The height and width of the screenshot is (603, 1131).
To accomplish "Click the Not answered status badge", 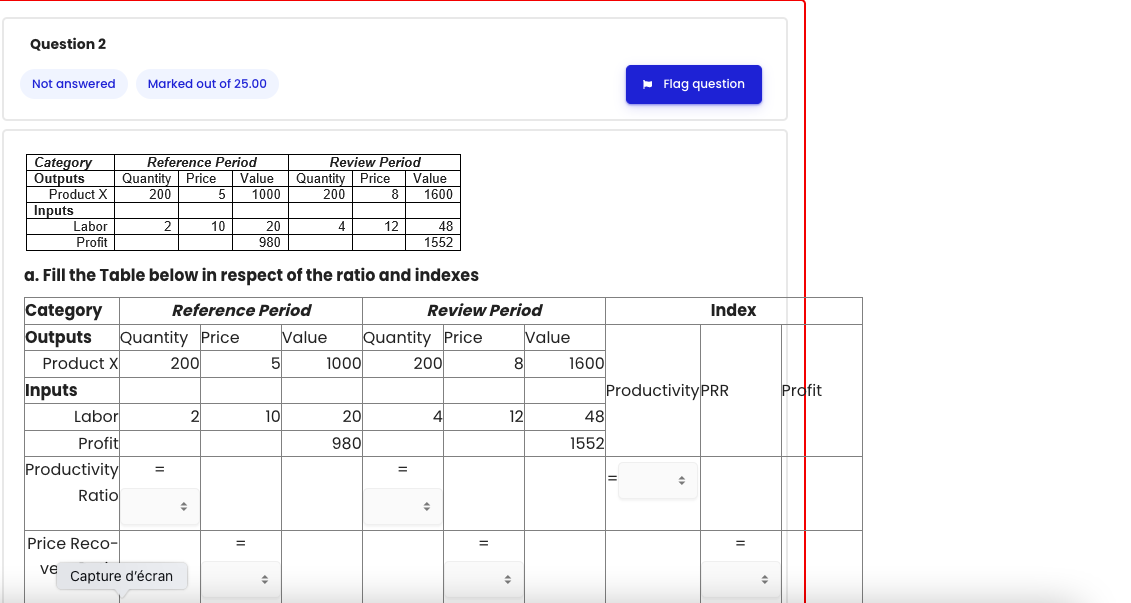I will click(74, 84).
